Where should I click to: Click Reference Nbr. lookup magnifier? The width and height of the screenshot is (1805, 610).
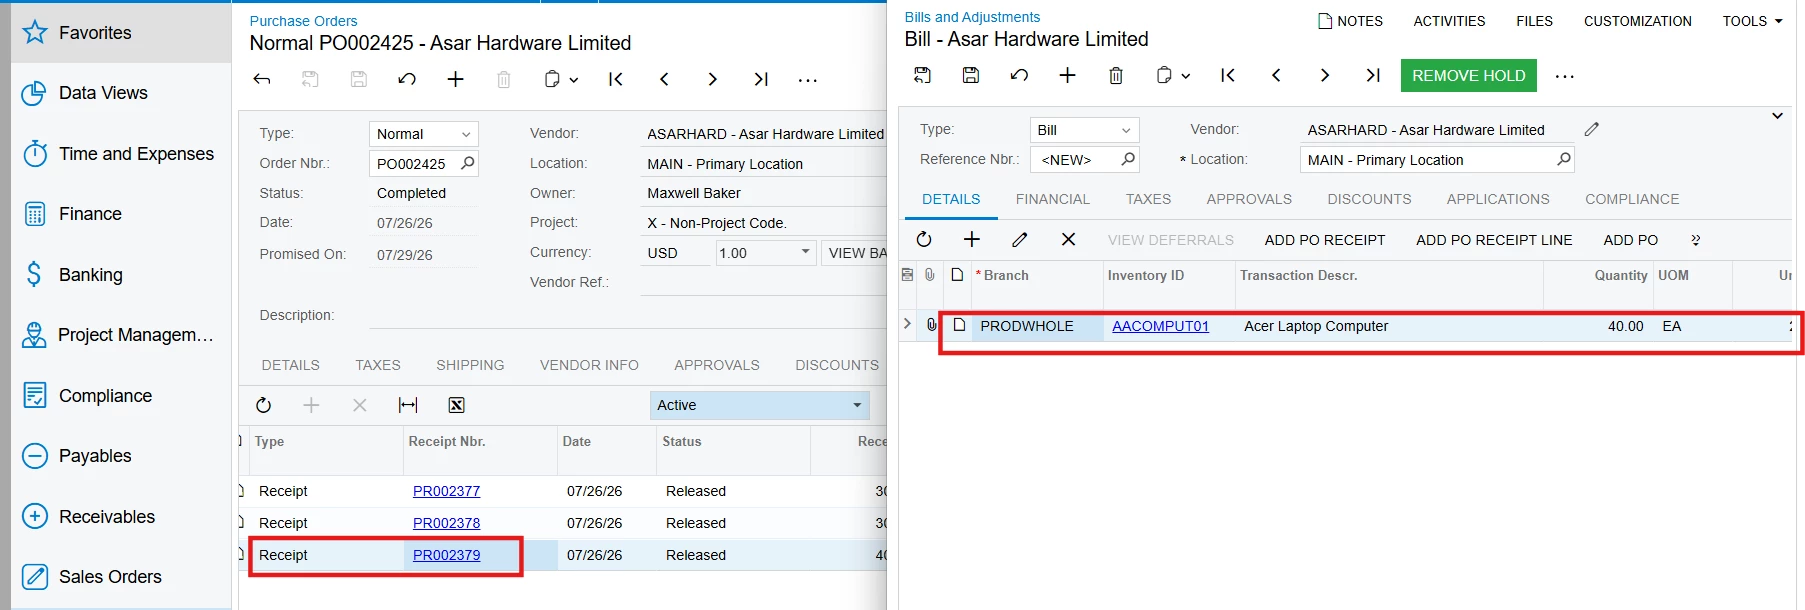click(1128, 159)
